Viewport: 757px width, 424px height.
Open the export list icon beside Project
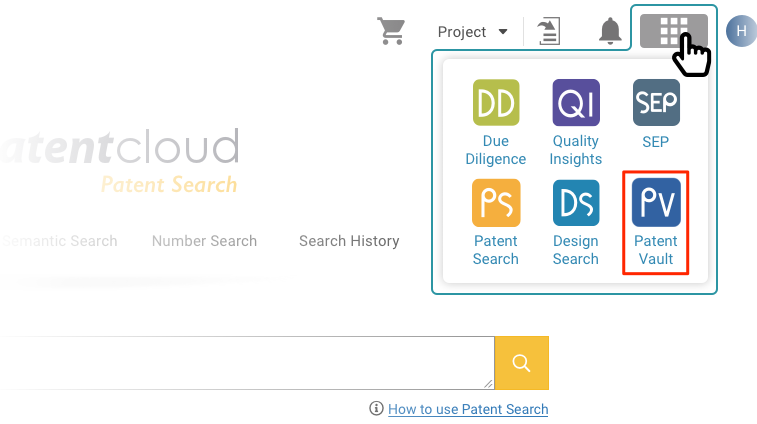549,31
